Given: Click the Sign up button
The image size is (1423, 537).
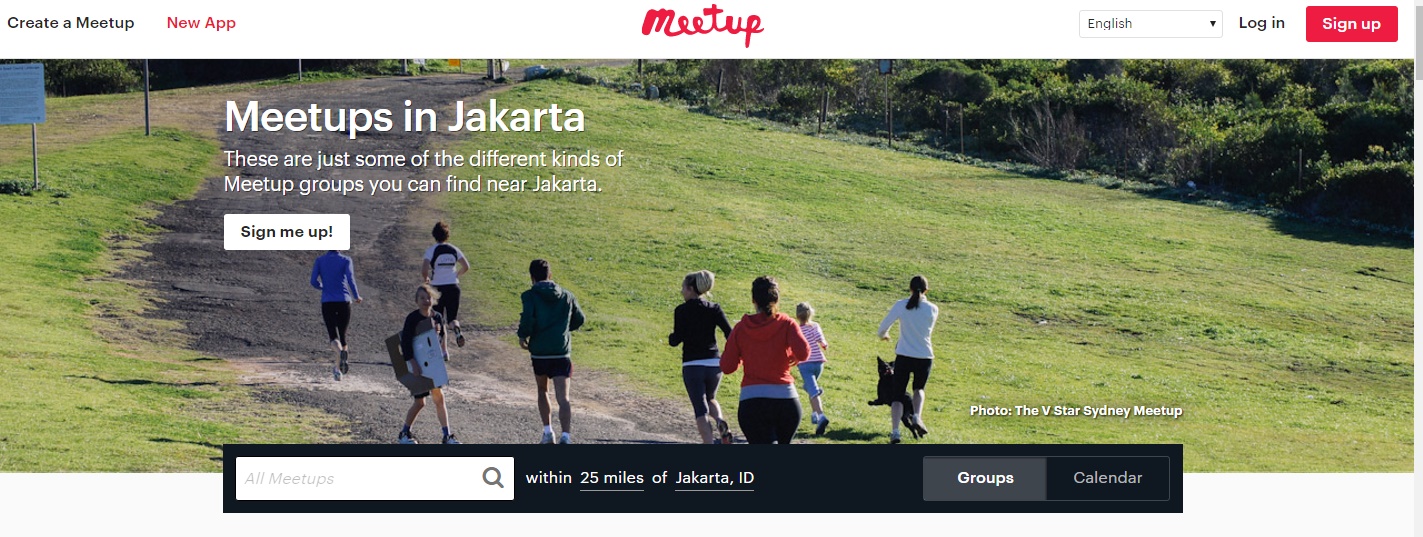Looking at the screenshot, I should click(1351, 24).
